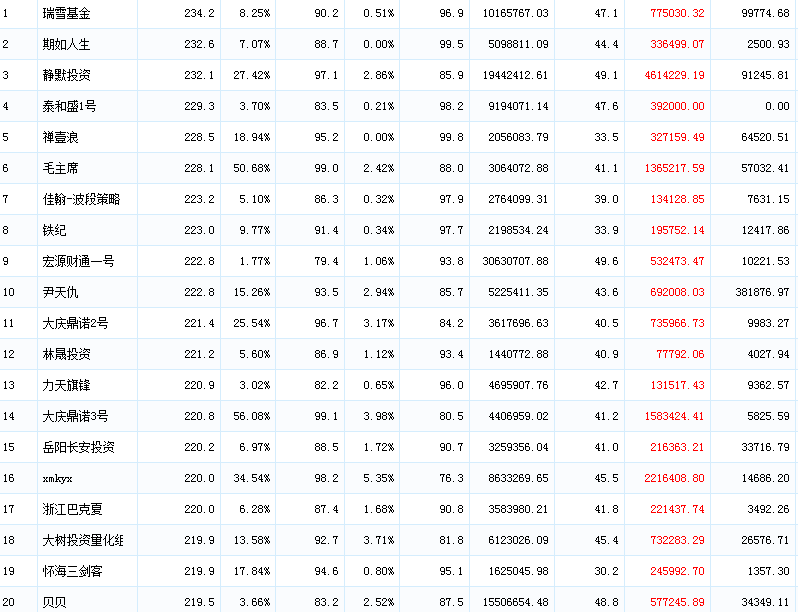Select the value 30.2 in 怀海三剑客 row
This screenshot has width=798, height=612.
[x=607, y=572]
